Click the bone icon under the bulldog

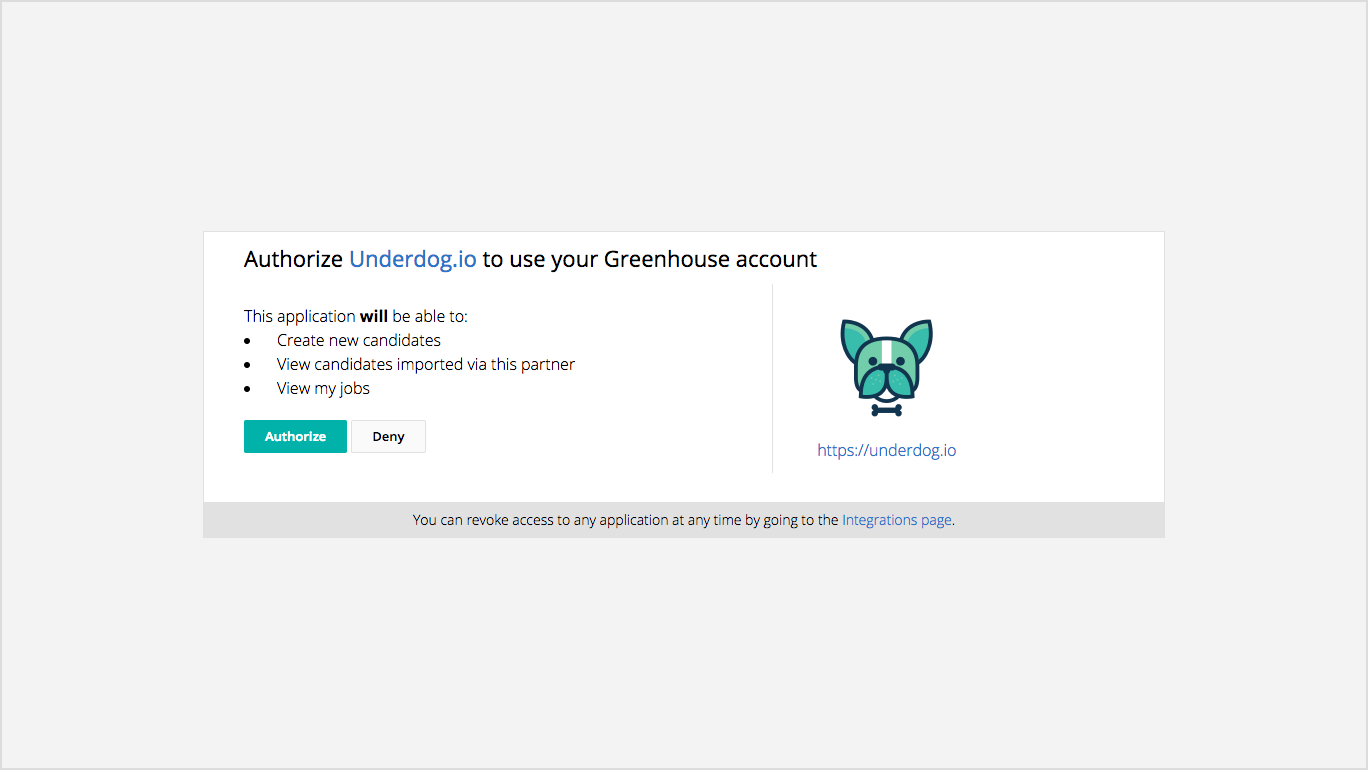click(887, 410)
